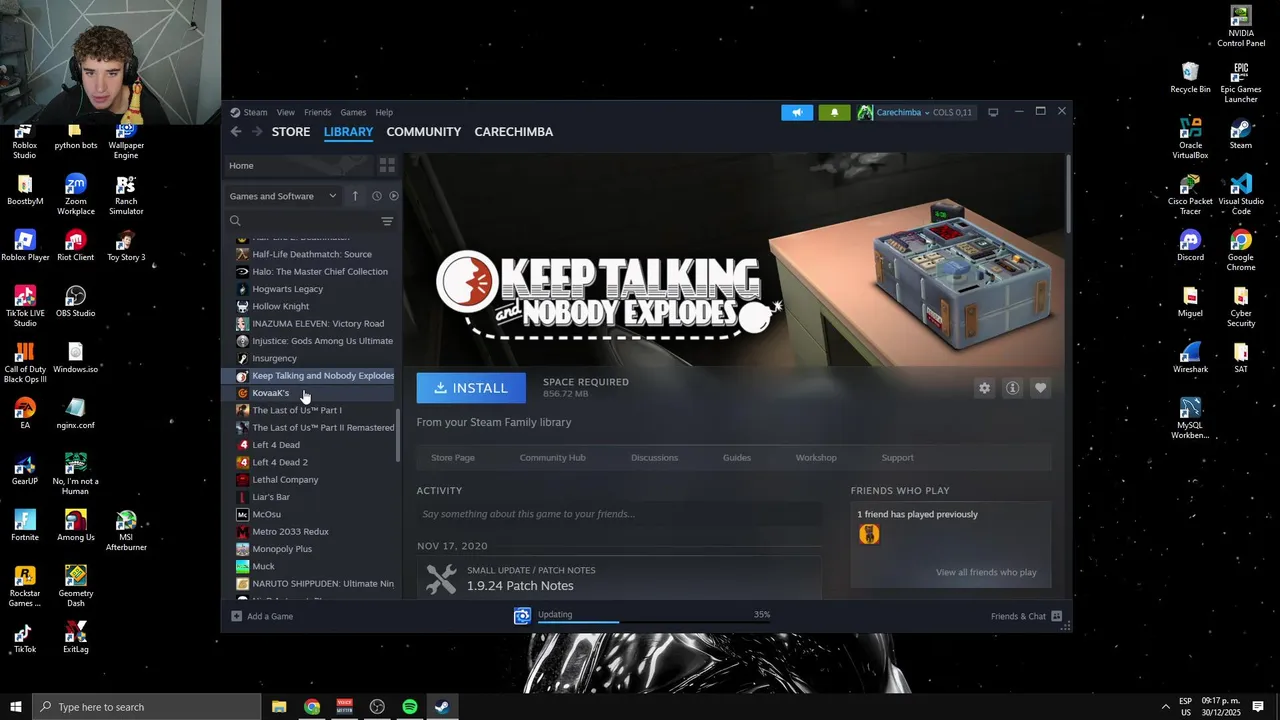Image resolution: width=1280 pixels, height=720 pixels.
Task: Select Hollow Knight in the library list
Action: point(280,306)
